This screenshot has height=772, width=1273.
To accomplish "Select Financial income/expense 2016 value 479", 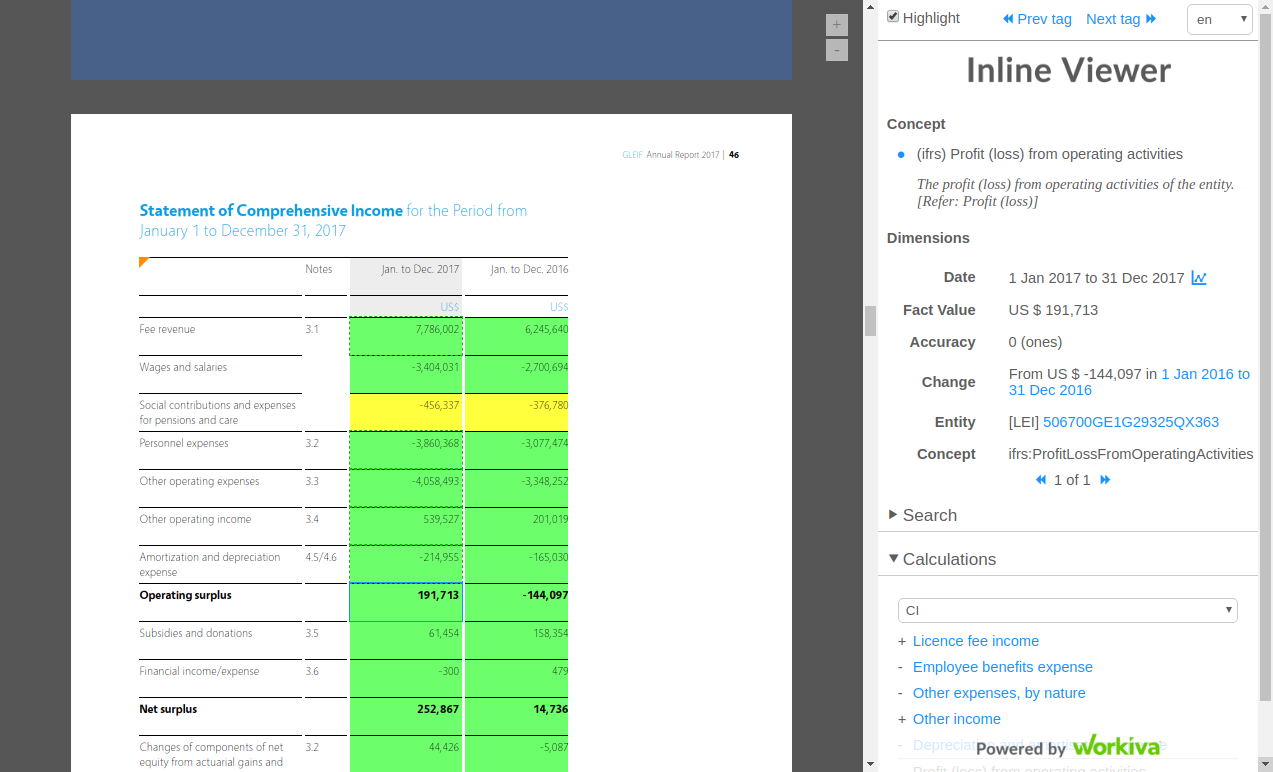I will (x=517, y=679).
